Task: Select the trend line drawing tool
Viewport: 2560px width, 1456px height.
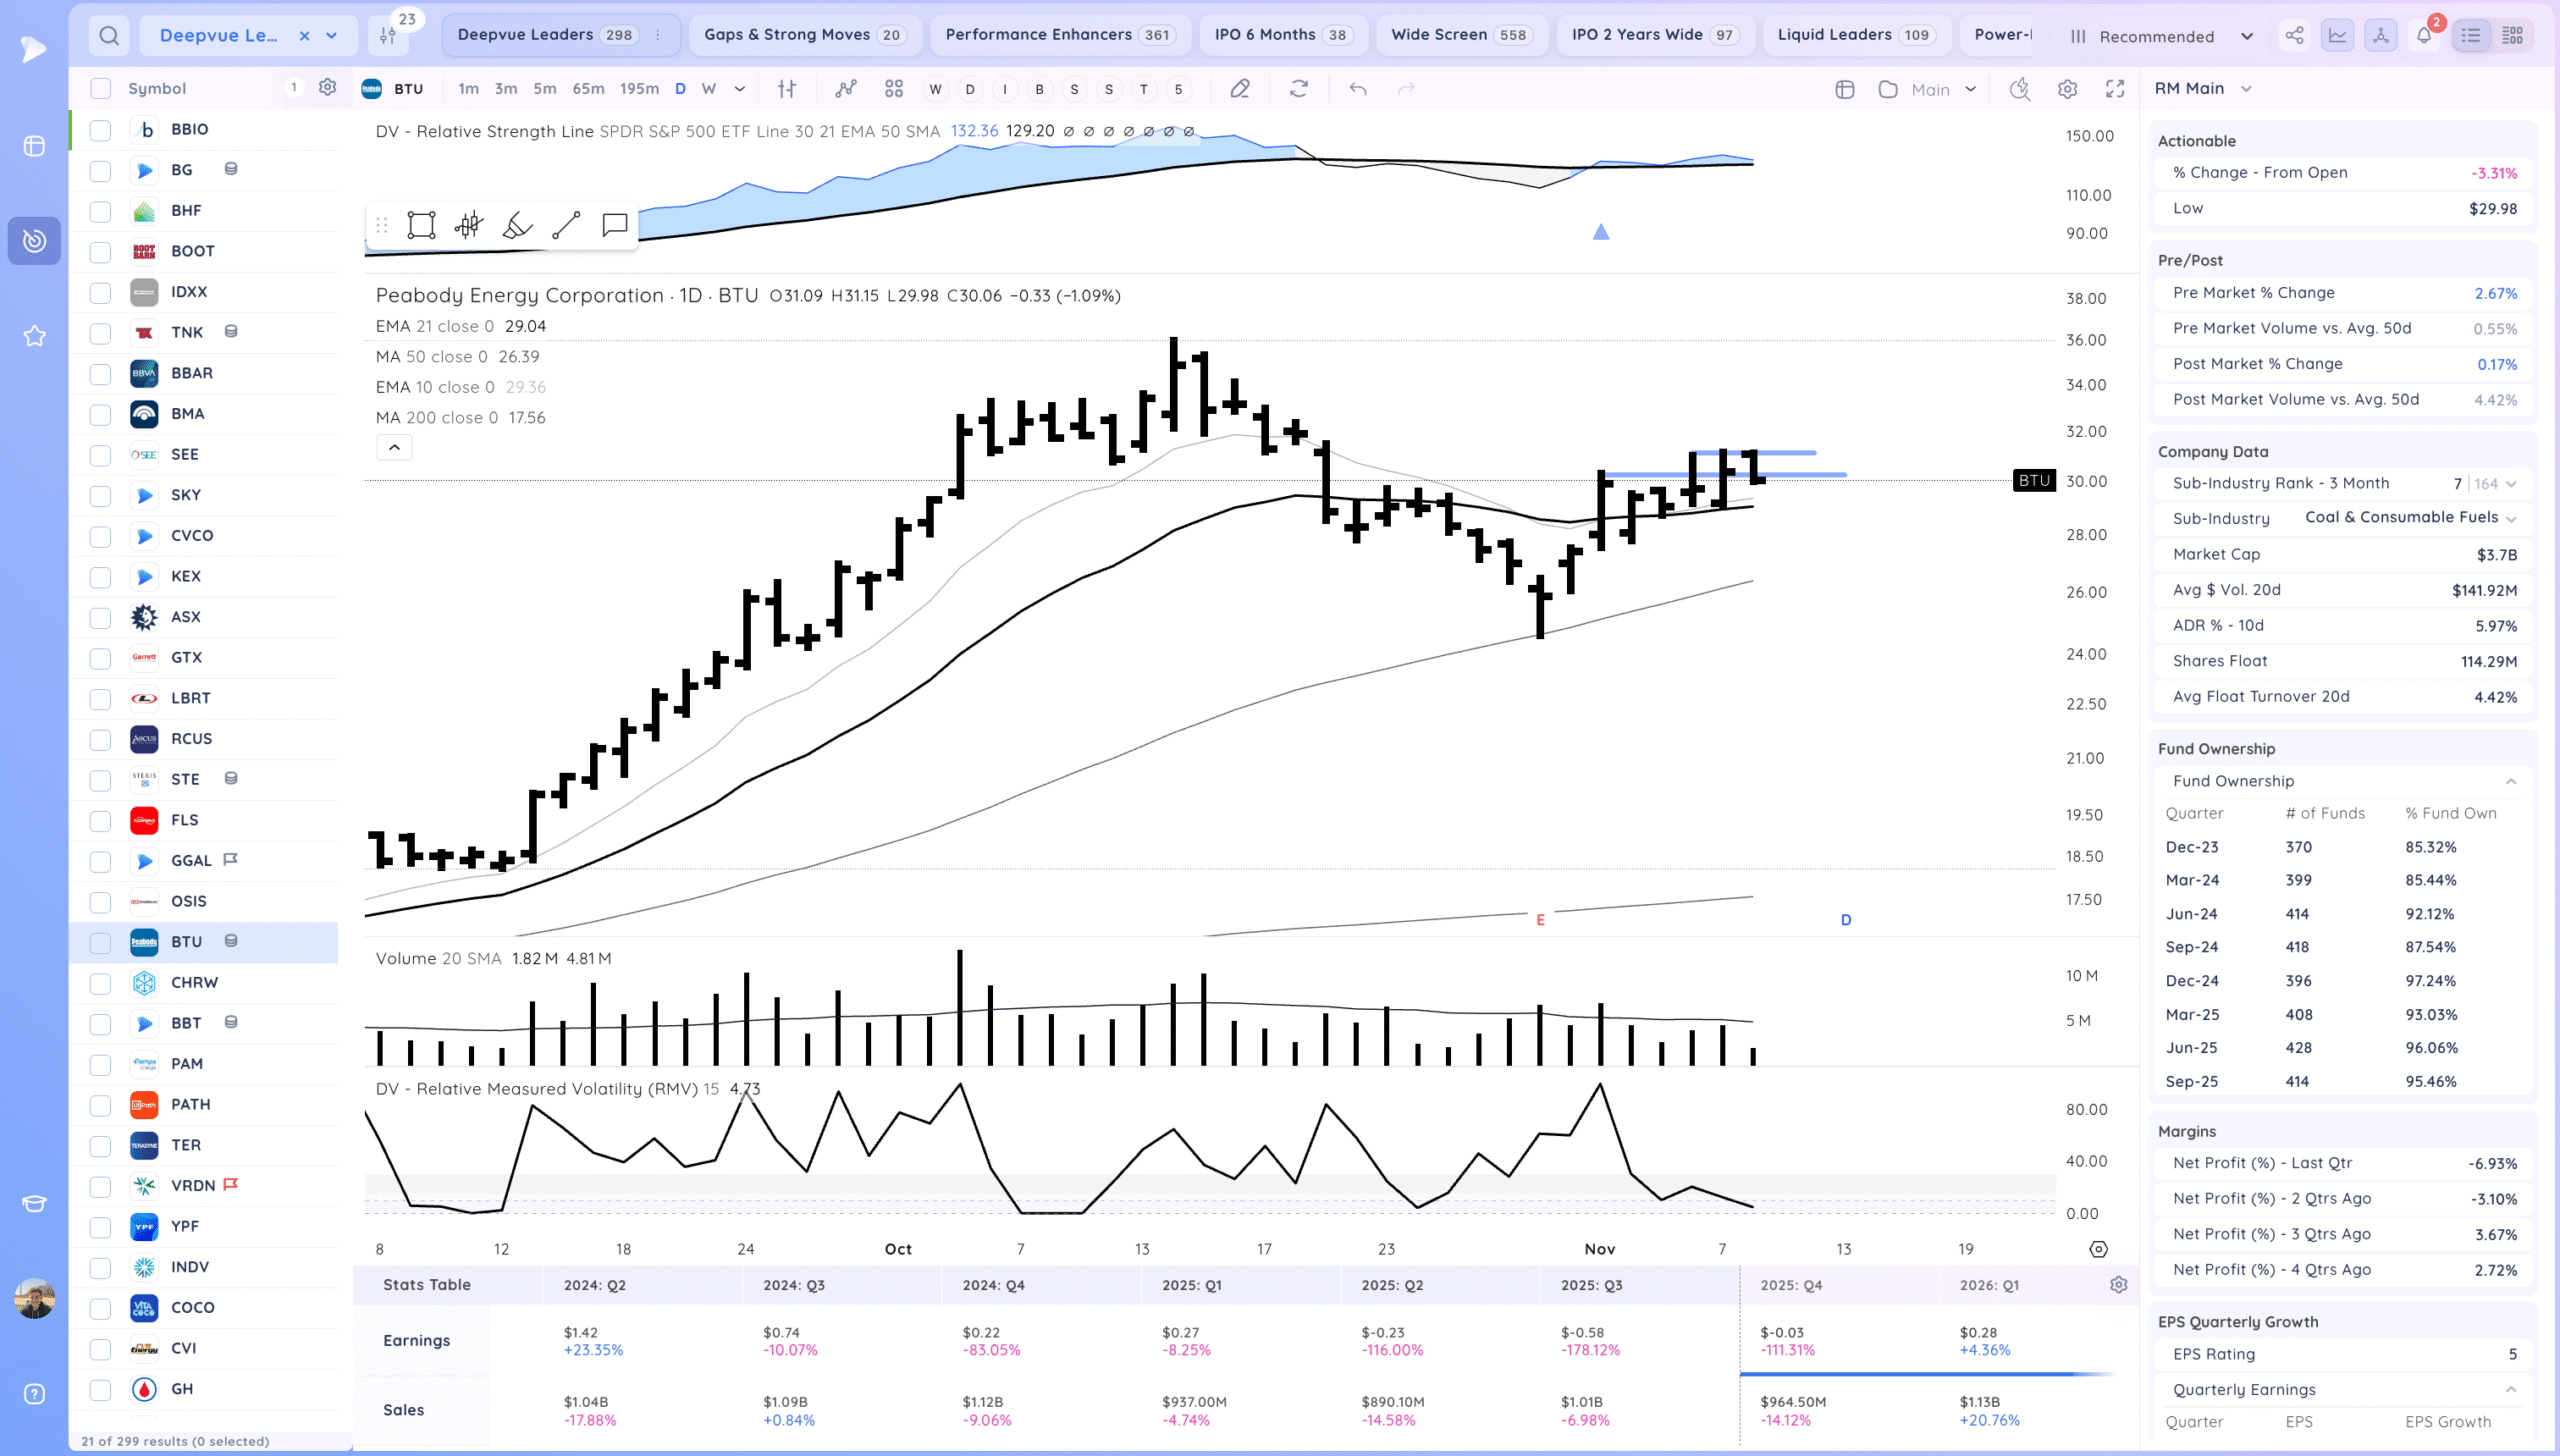Action: pos(566,225)
